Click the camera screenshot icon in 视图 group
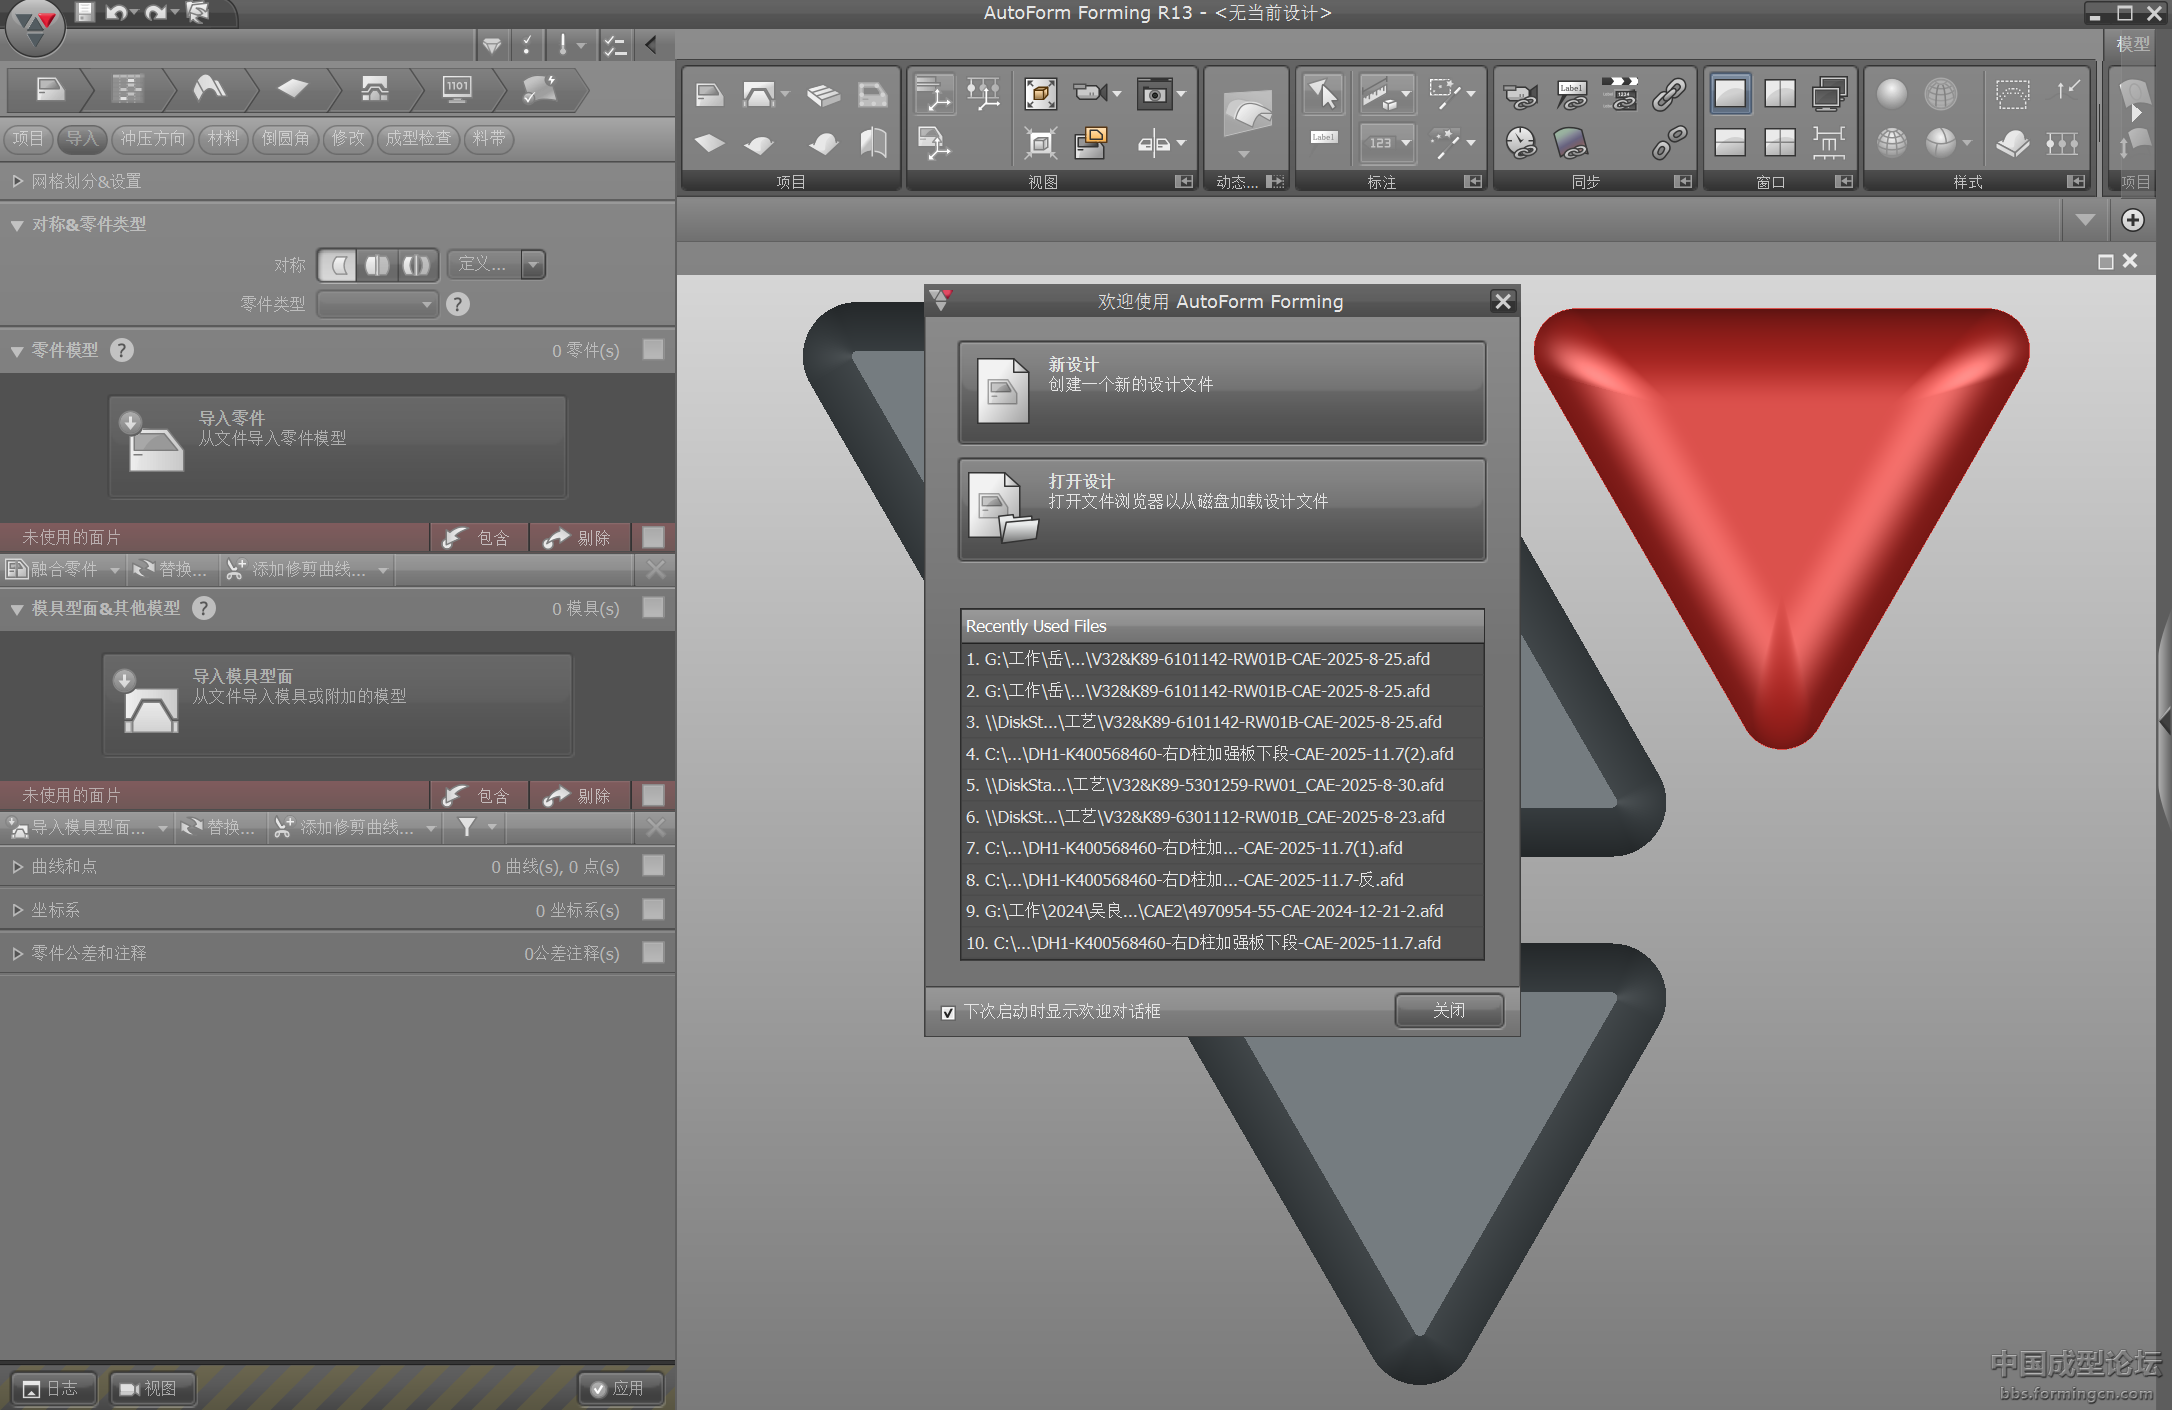Viewport: 2172px width, 1410px height. 1155,94
